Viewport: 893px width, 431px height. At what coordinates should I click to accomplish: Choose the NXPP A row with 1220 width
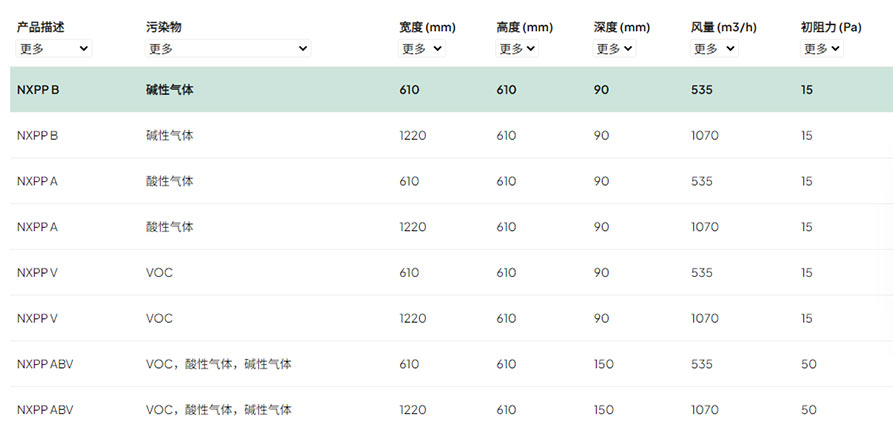point(451,227)
